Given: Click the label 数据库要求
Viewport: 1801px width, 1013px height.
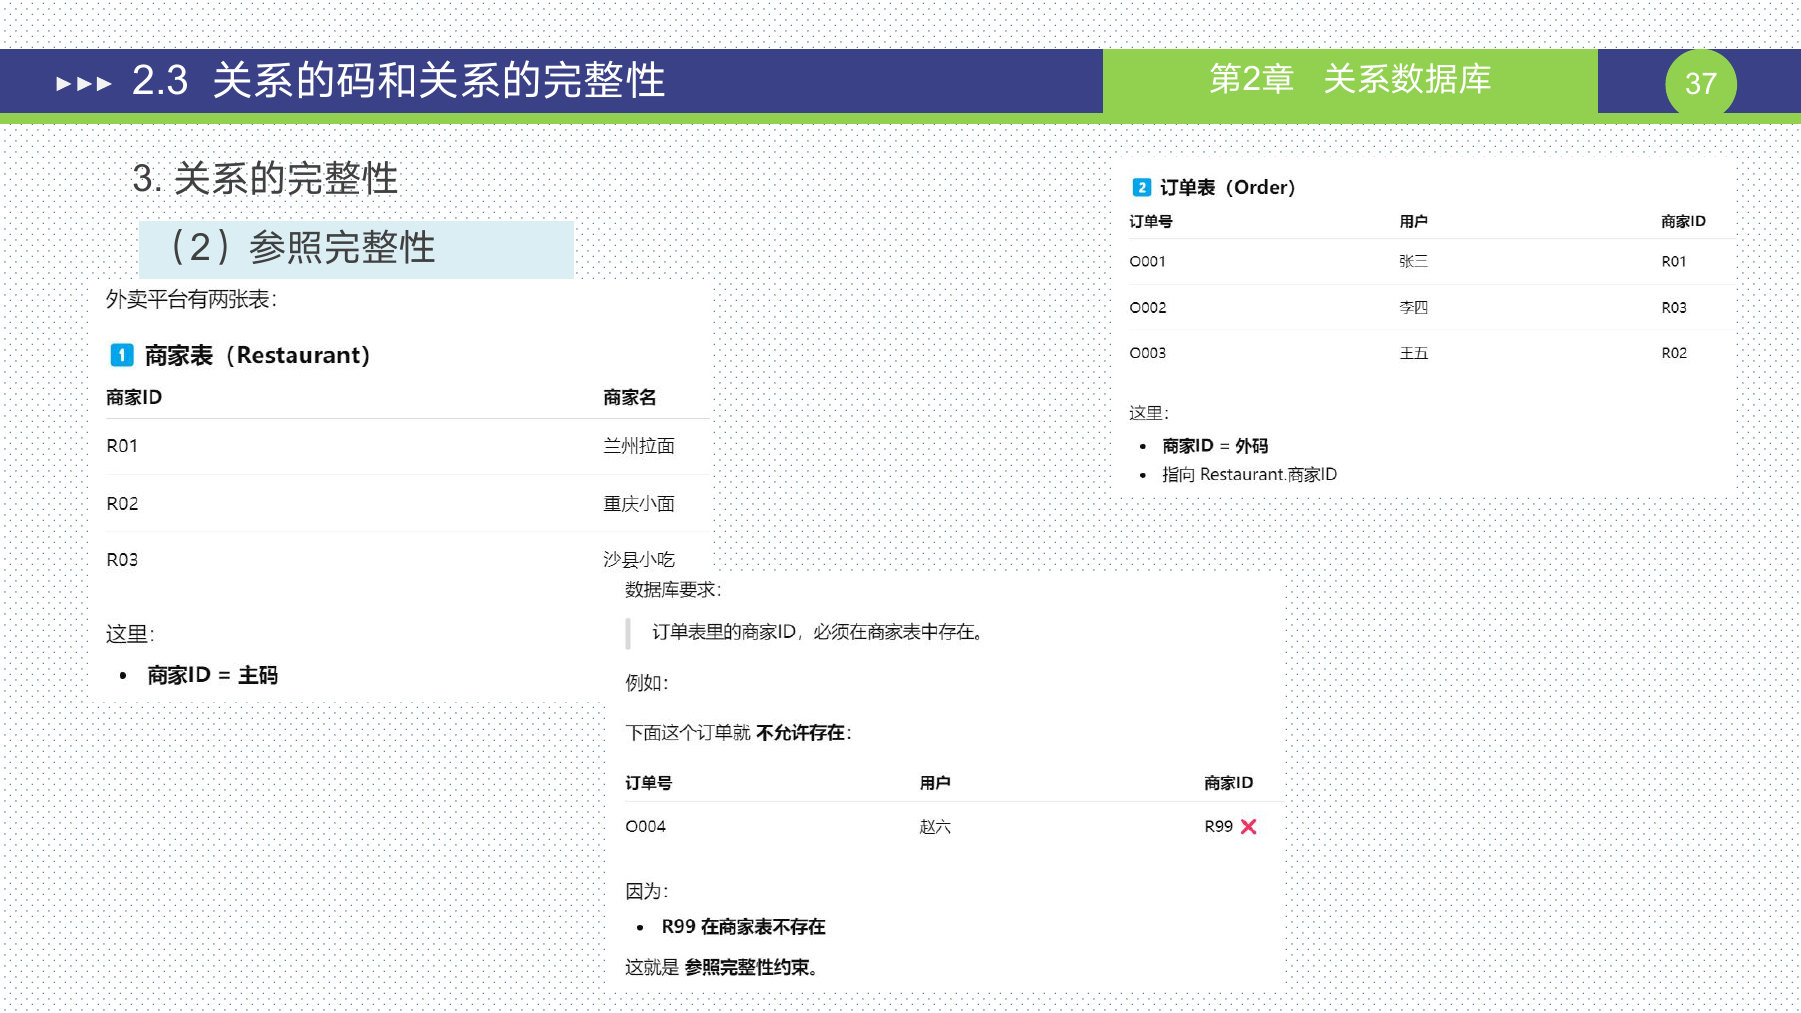Looking at the screenshot, I should 673,589.
